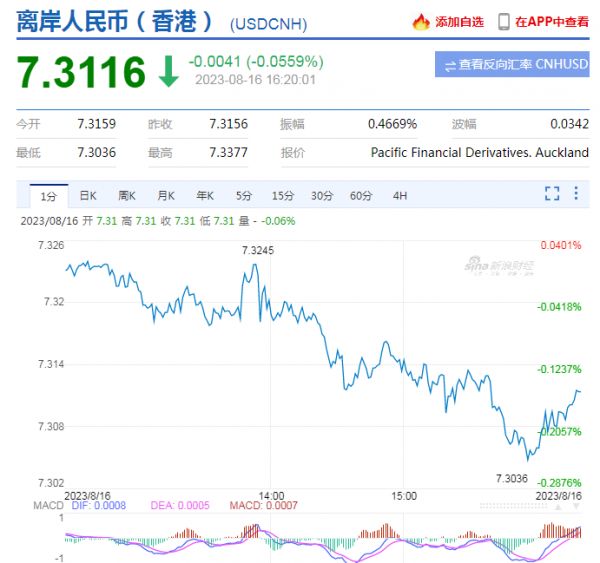This screenshot has width=600, height=563.
Task: Select the 周K chart tab
Action: pyautogui.click(x=126, y=196)
